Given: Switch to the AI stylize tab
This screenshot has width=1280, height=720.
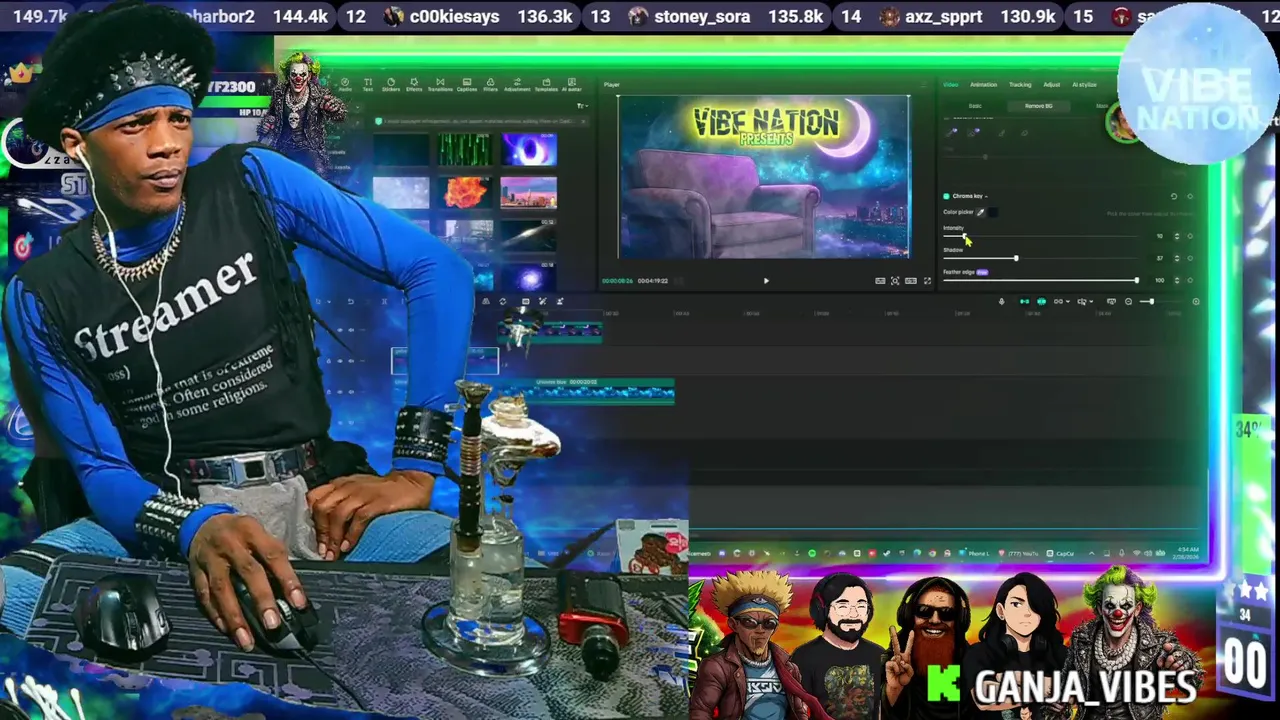Looking at the screenshot, I should coord(1084,85).
